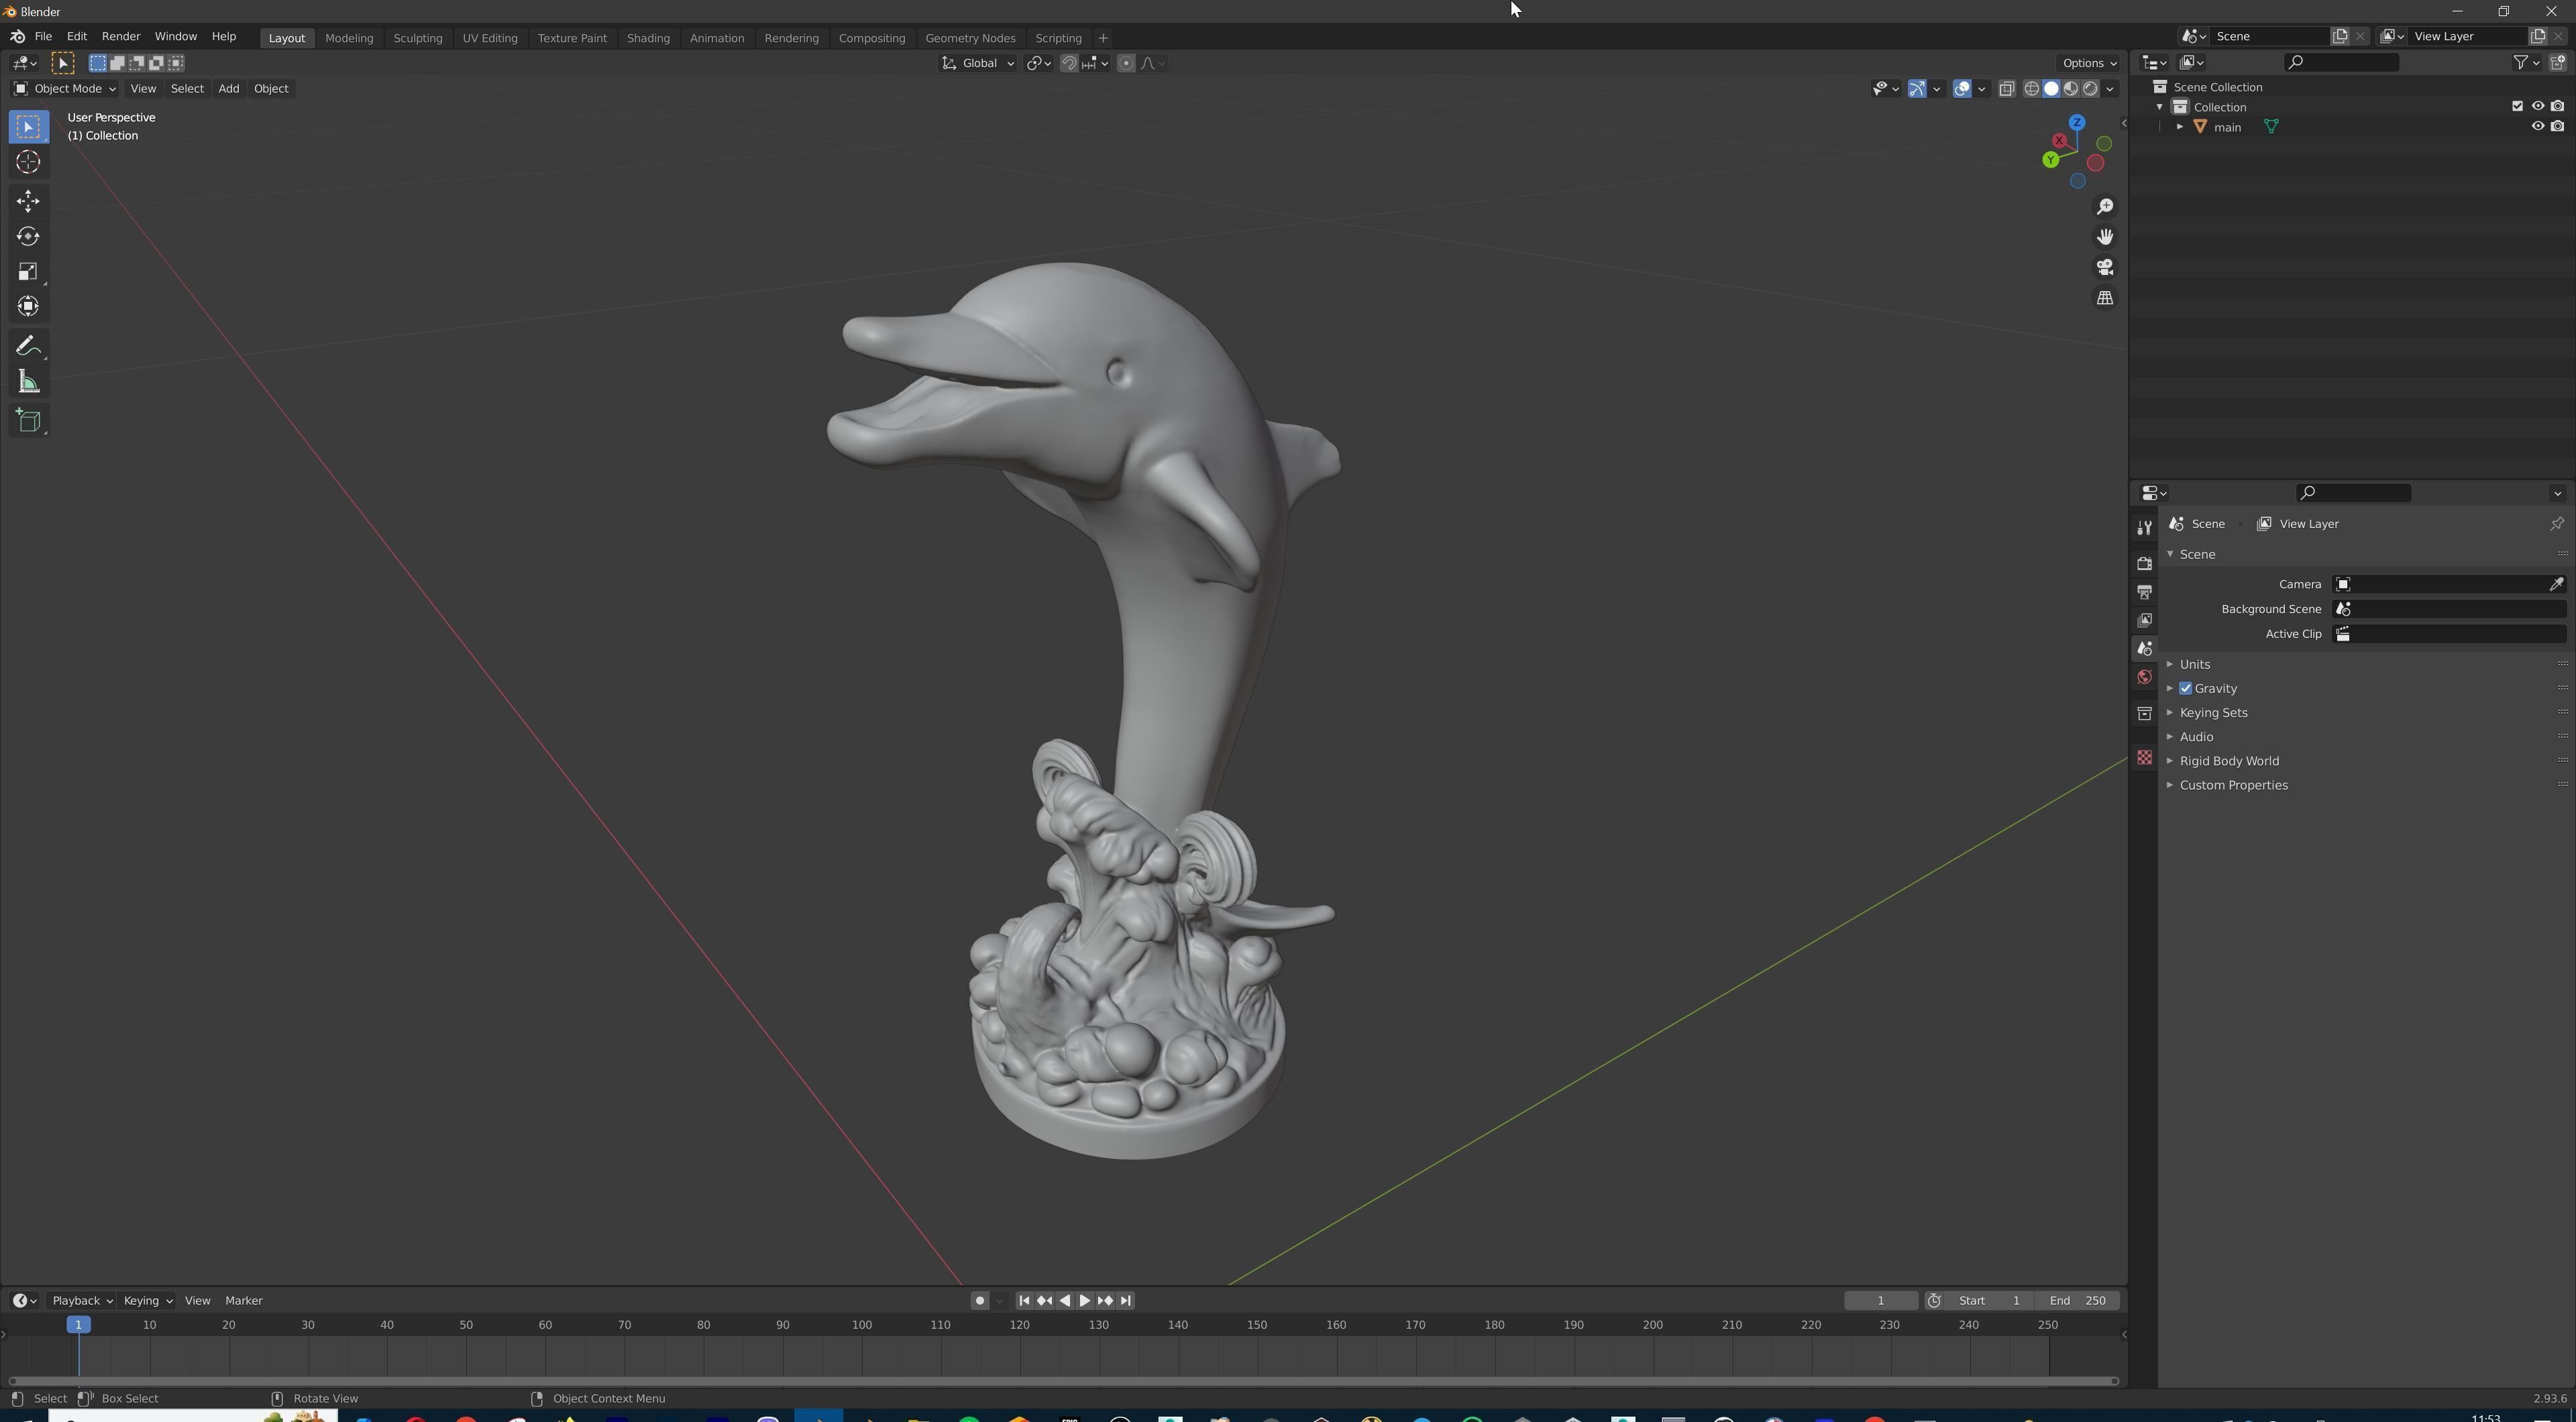2576x1422 pixels.
Task: Activate the Rotate tool
Action: click(28, 236)
